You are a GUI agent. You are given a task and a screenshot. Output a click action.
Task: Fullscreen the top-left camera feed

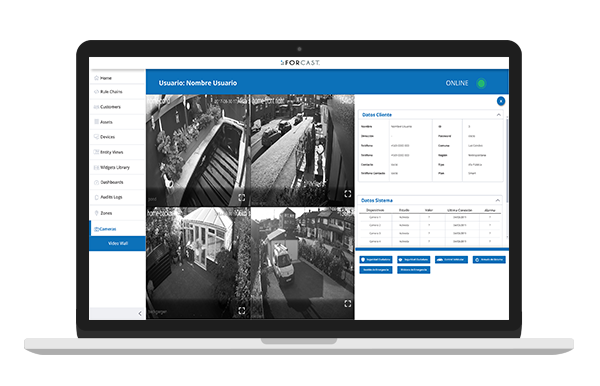[241, 197]
